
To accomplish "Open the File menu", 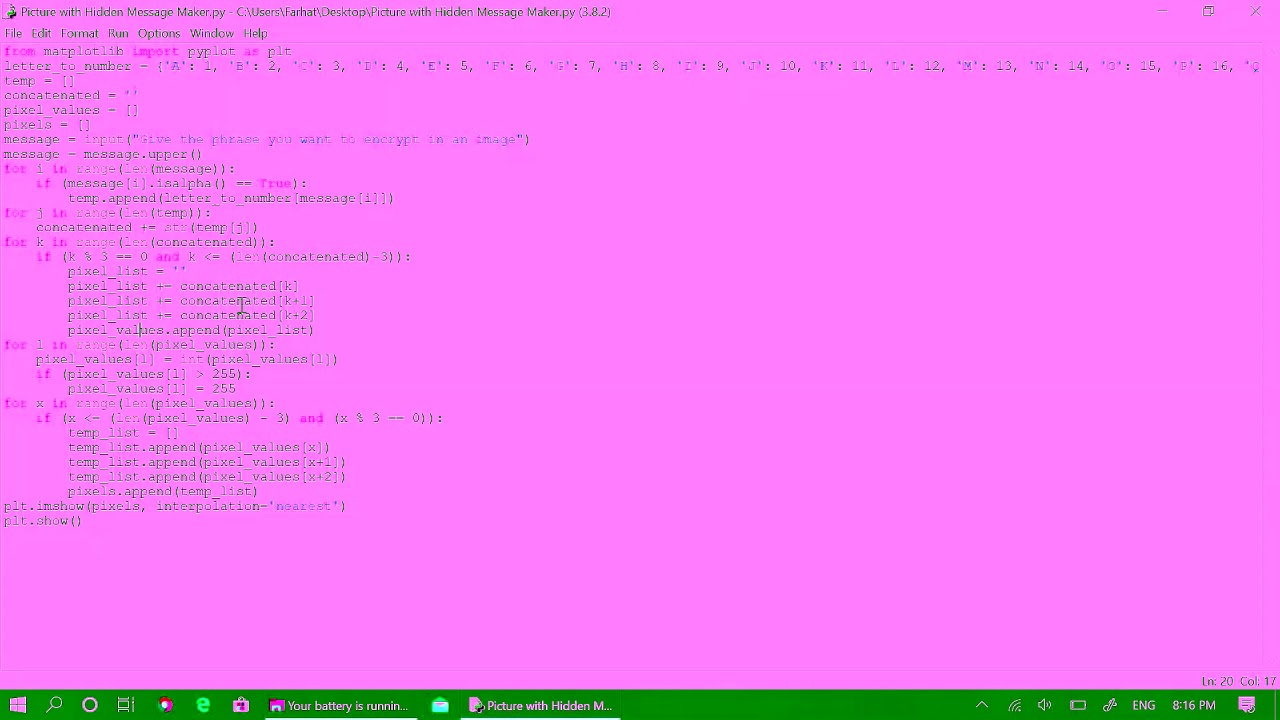I will [x=13, y=33].
